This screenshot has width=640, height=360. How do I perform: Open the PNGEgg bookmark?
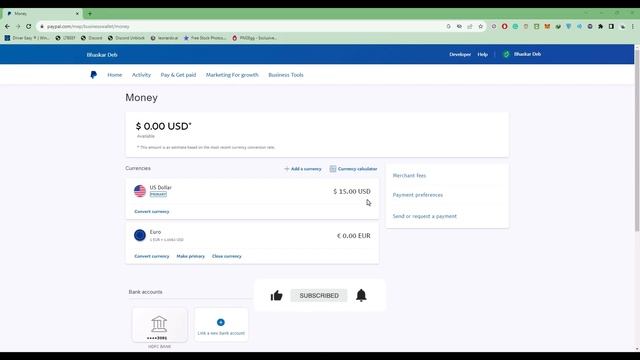click(254, 38)
